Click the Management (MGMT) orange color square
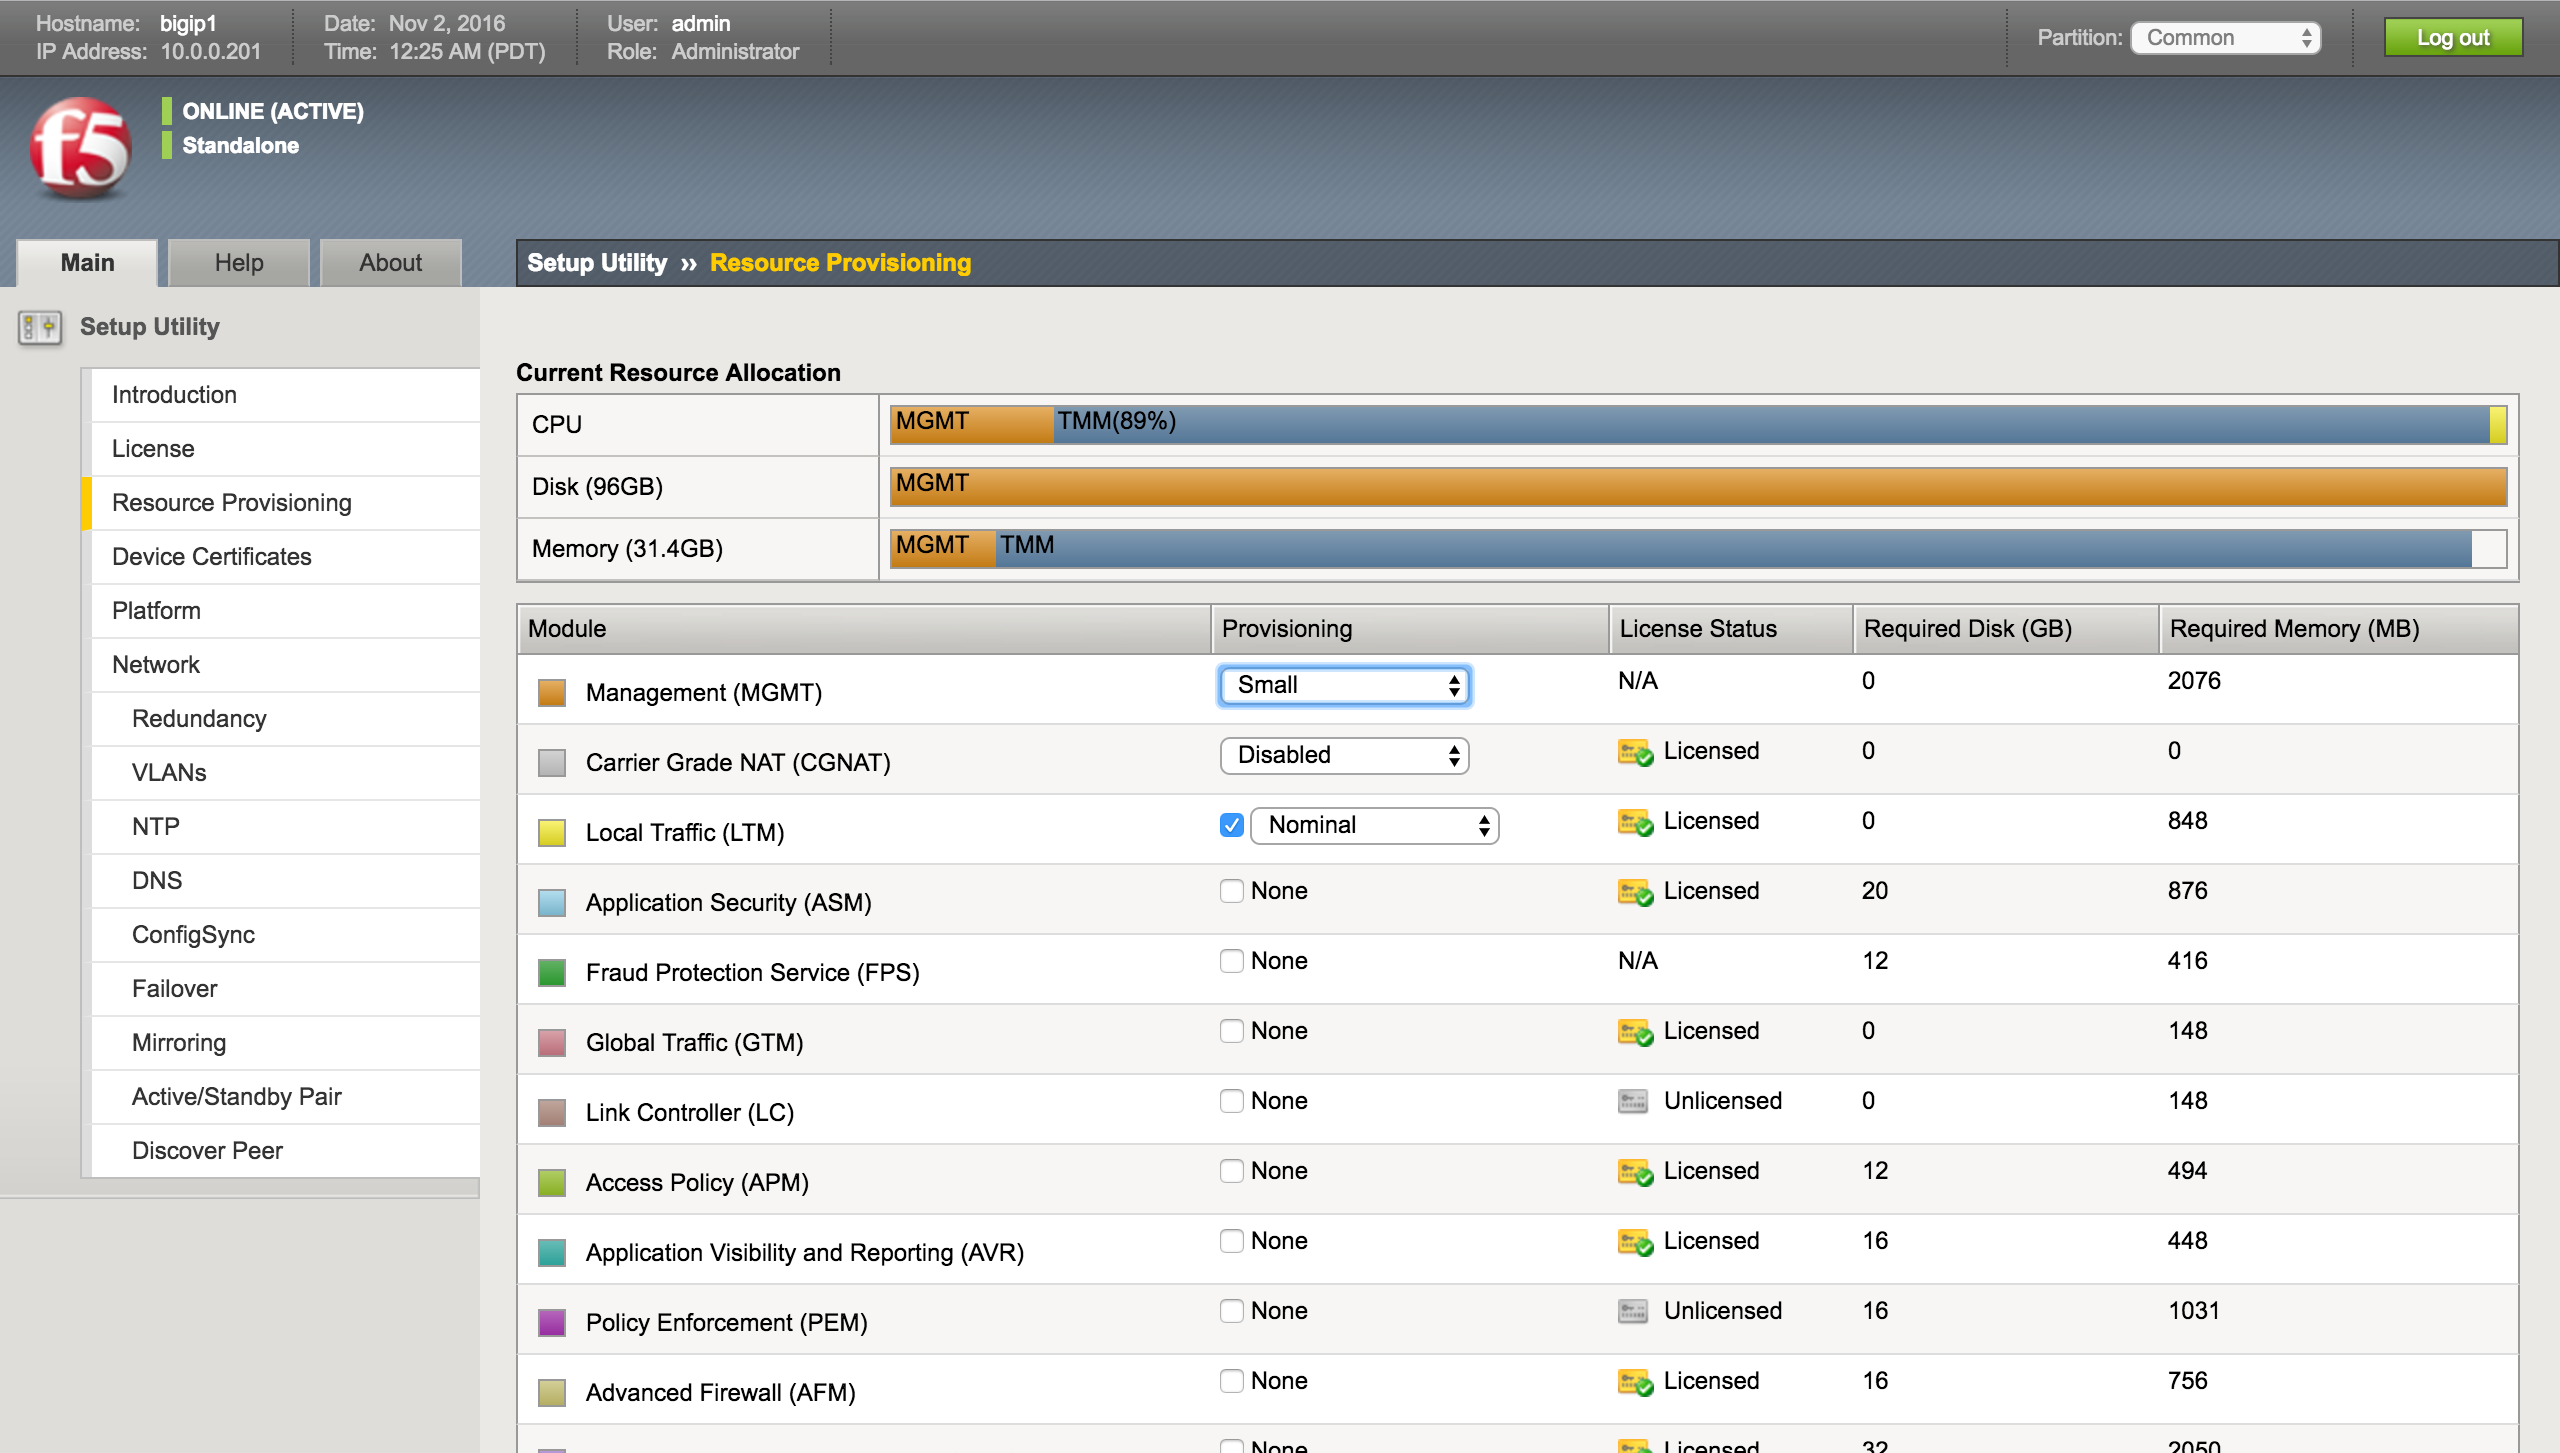The image size is (2560, 1453). (552, 693)
